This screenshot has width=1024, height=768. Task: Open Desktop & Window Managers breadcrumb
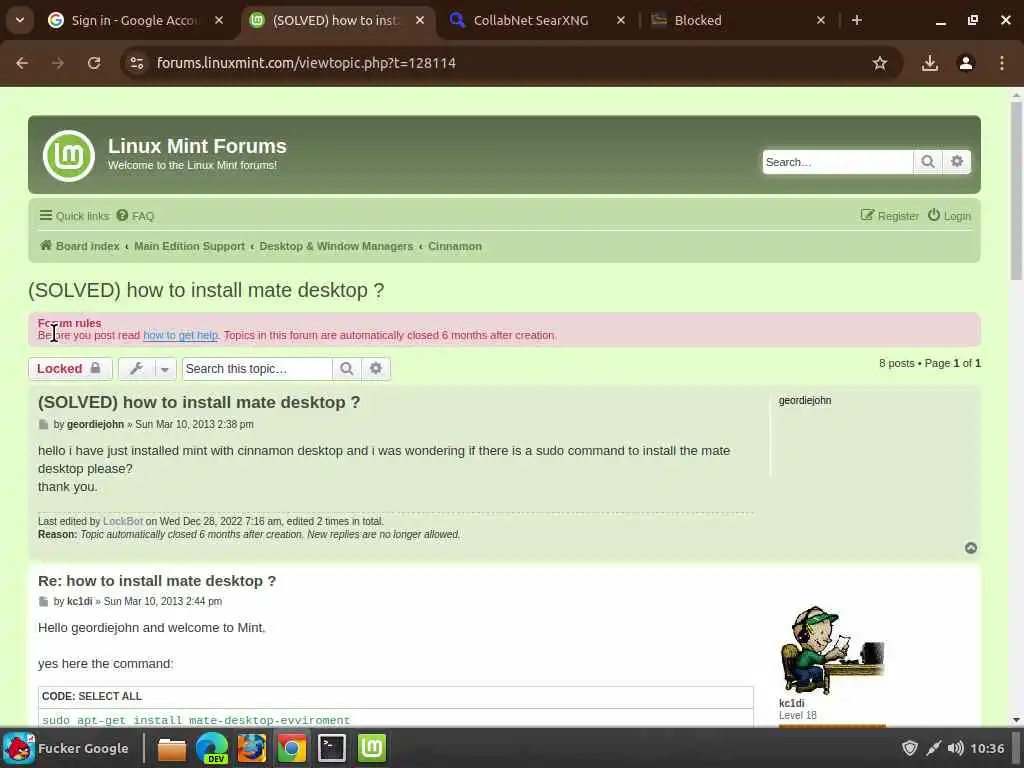tap(336, 246)
